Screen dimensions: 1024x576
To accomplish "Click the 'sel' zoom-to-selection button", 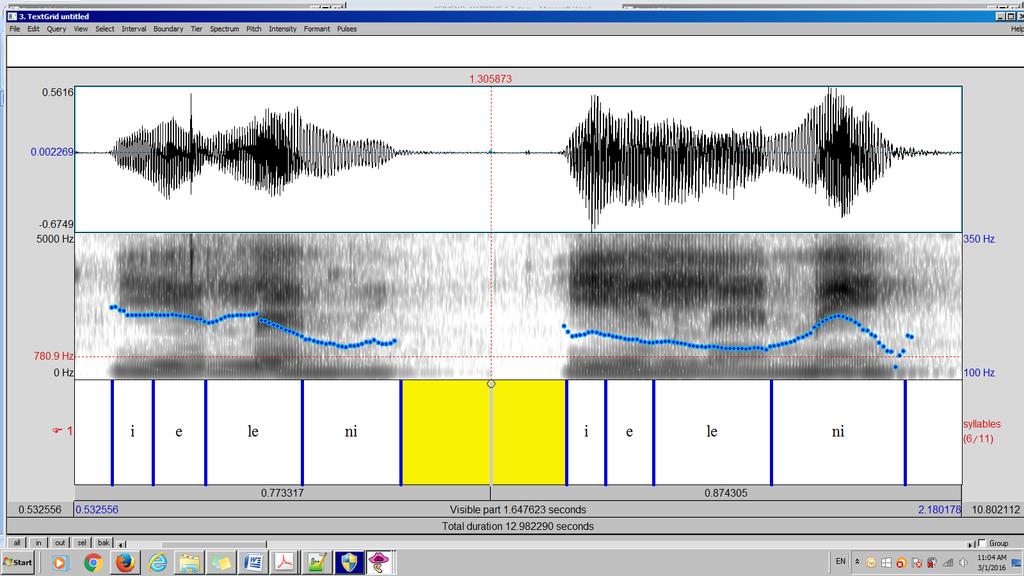I will [82, 543].
